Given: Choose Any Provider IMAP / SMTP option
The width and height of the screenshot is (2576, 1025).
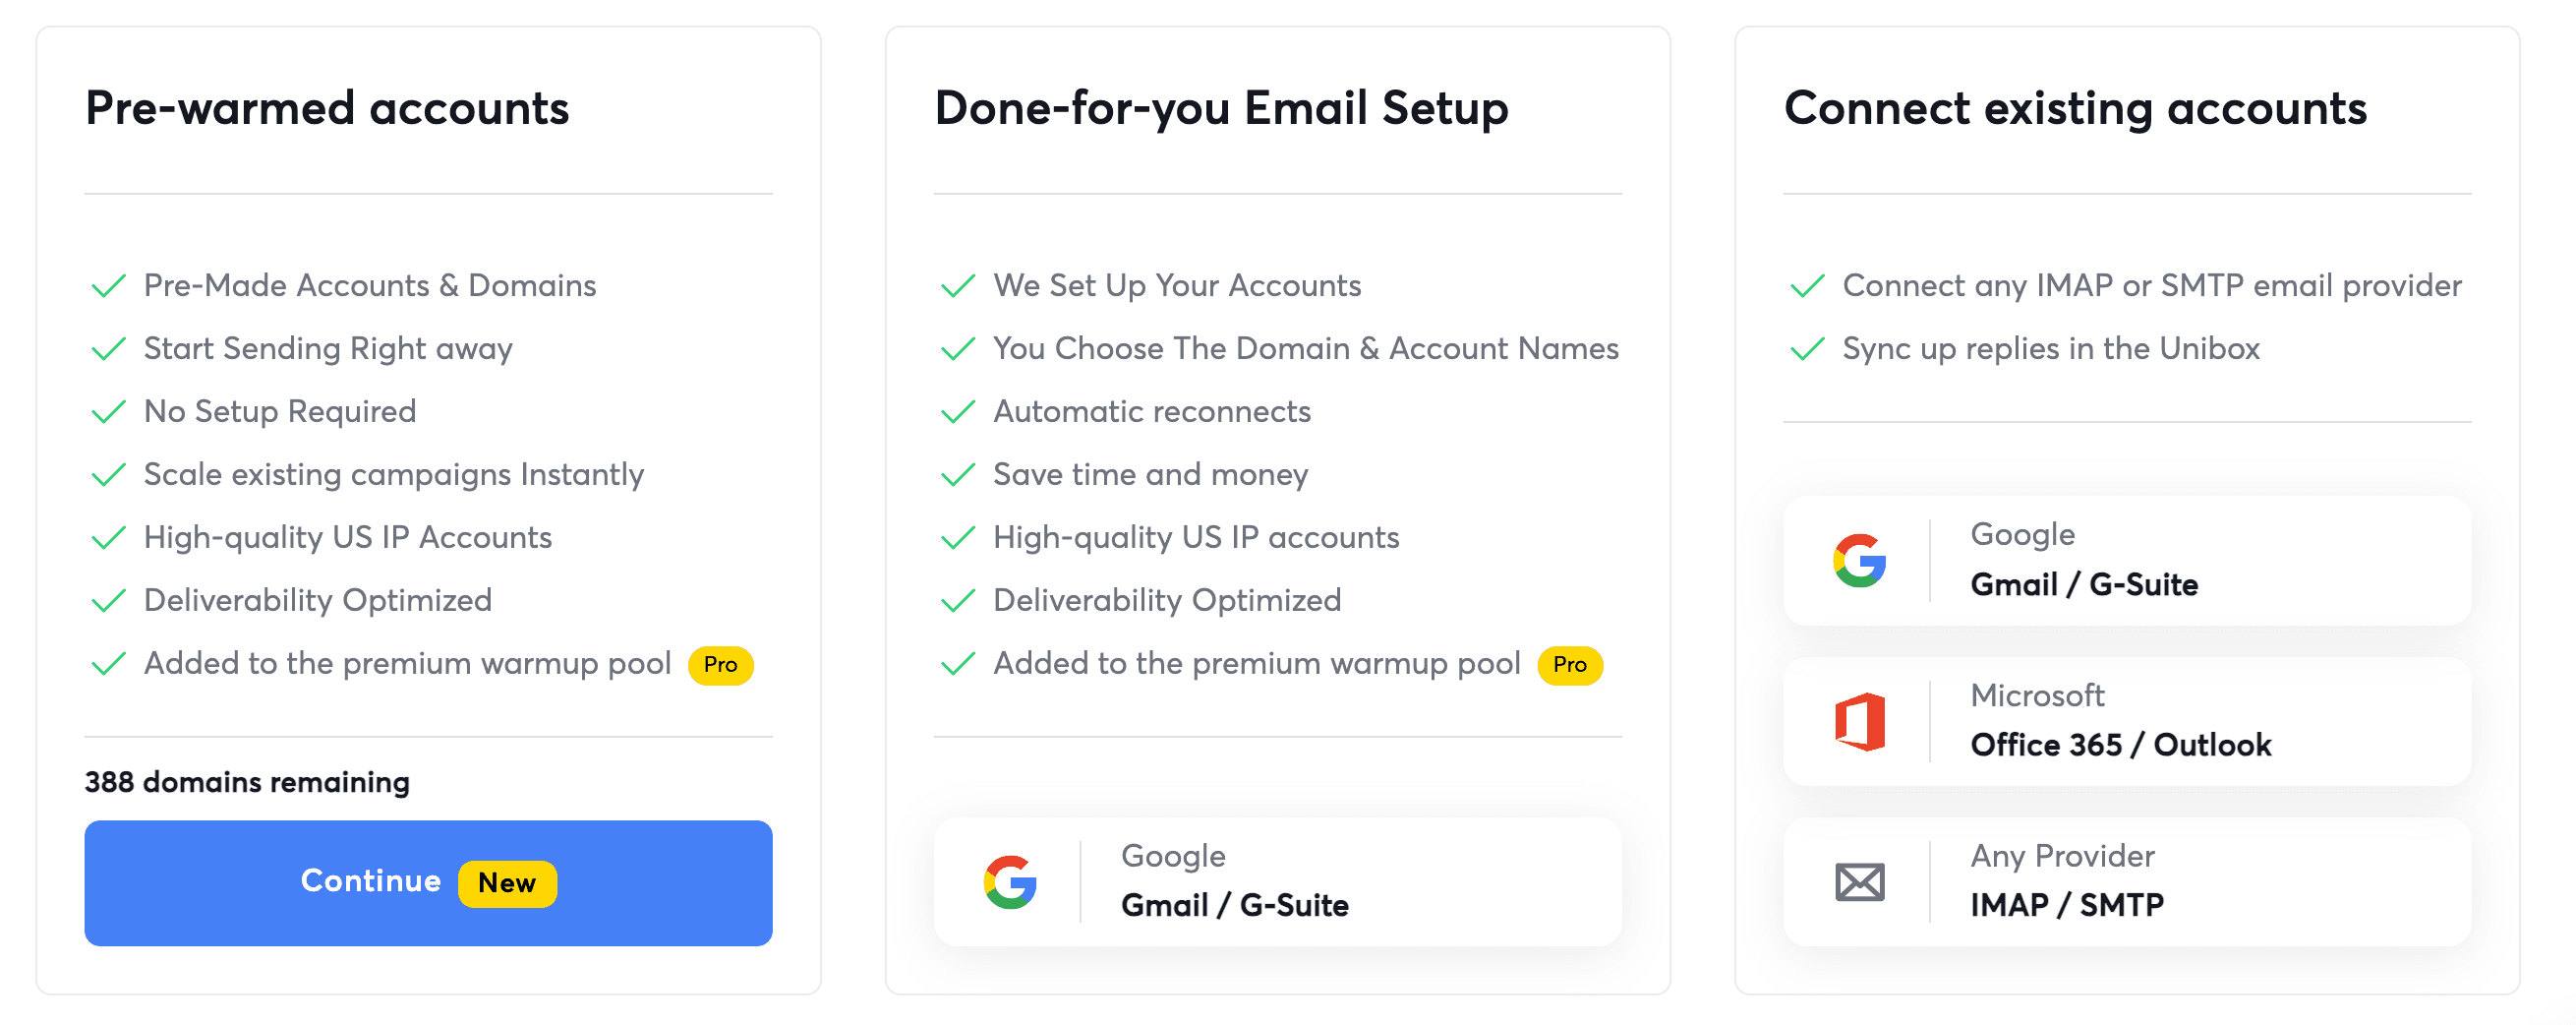Looking at the screenshot, I should [x=2126, y=881].
